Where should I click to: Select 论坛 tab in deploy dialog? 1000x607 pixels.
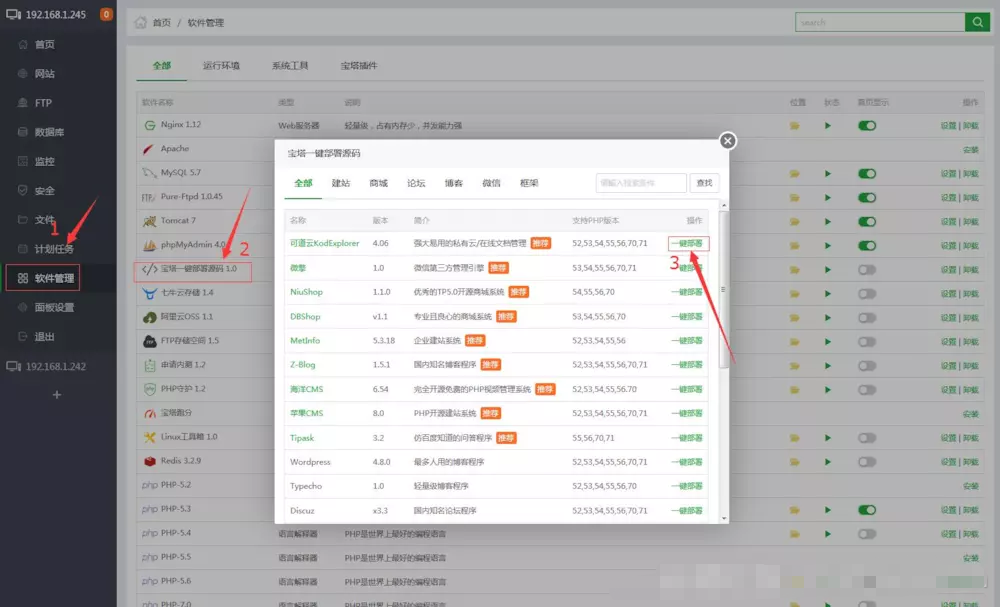point(416,183)
